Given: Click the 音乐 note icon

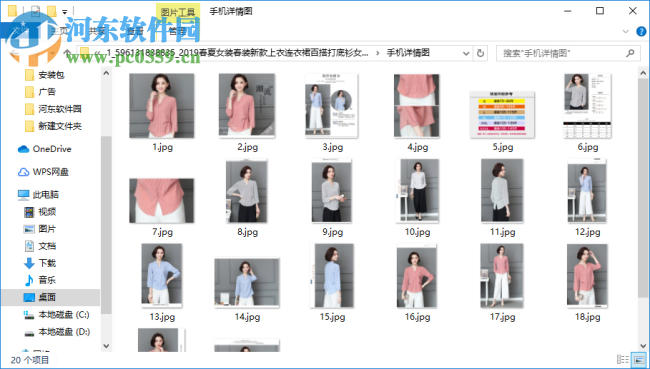Looking at the screenshot, I should click(x=29, y=280).
